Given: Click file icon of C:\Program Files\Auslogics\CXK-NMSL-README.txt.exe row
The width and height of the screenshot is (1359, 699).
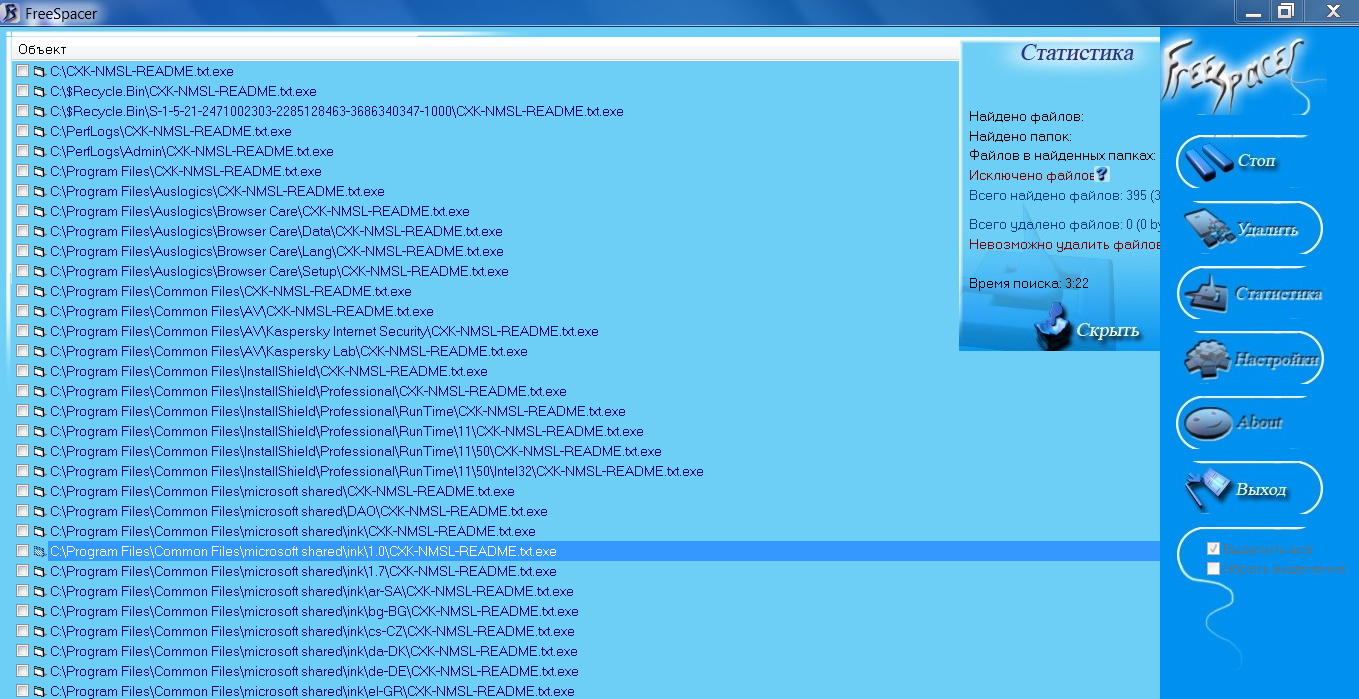Looking at the screenshot, I should [39, 191].
